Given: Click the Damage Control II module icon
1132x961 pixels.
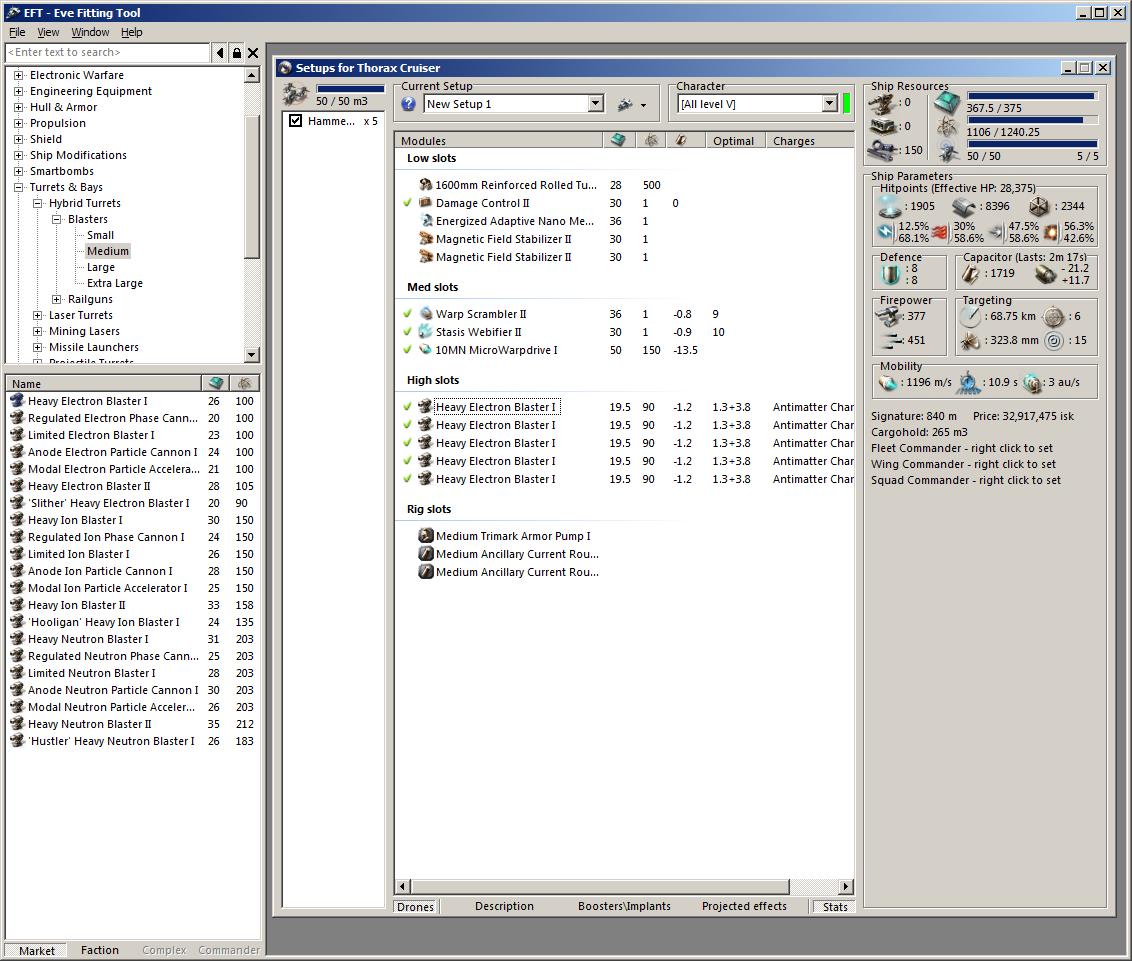Looking at the screenshot, I should coord(425,203).
